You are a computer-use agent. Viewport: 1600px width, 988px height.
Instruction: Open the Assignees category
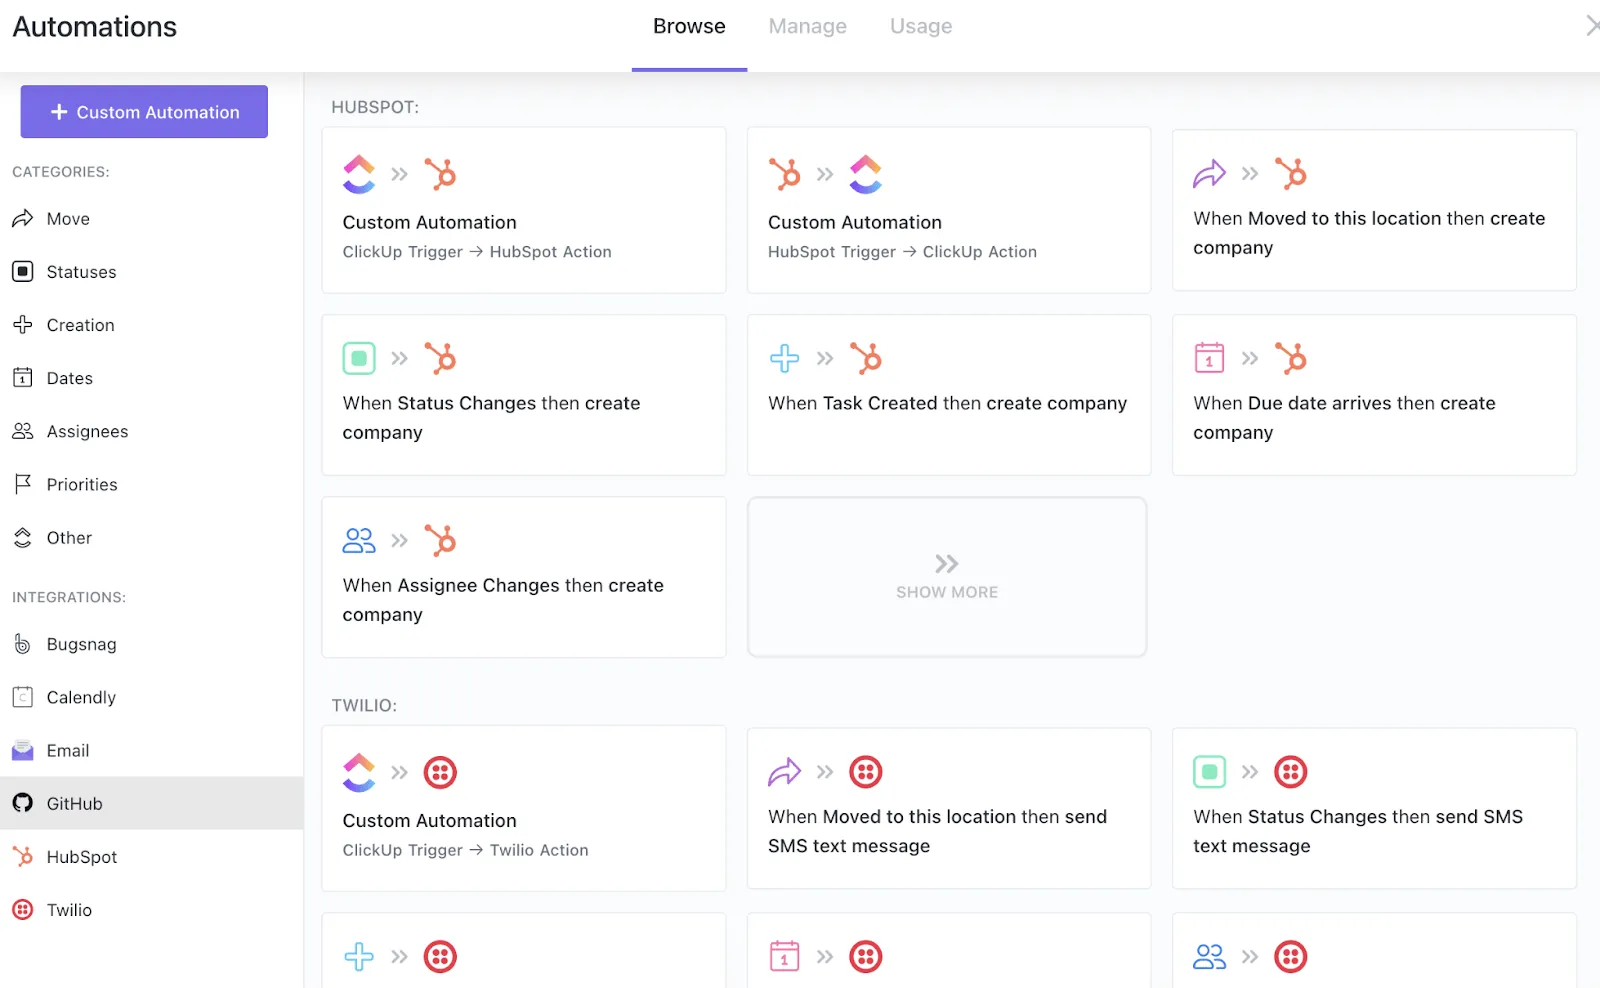tap(151, 431)
